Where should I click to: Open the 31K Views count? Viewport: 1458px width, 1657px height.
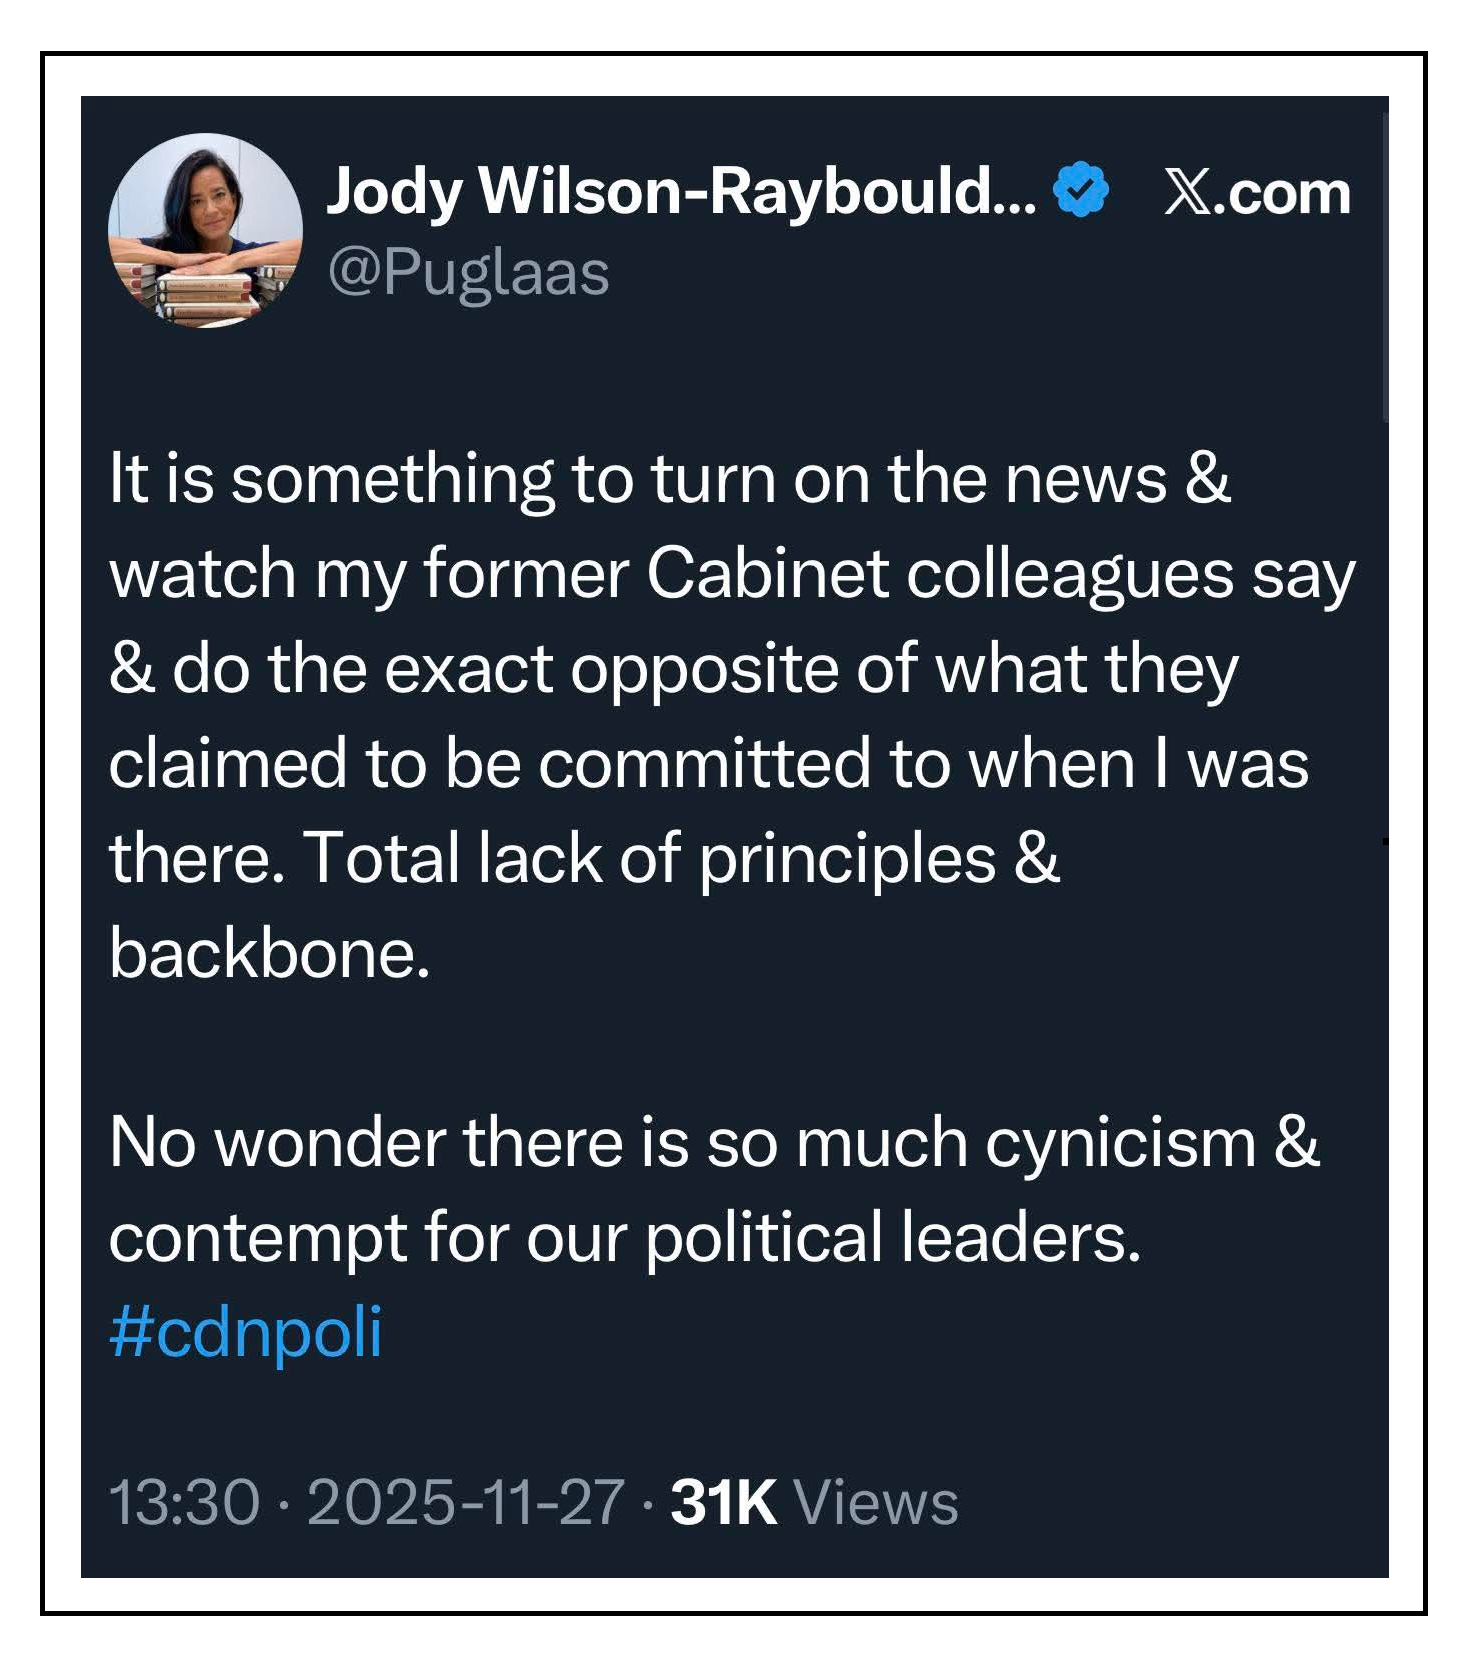coord(814,1501)
